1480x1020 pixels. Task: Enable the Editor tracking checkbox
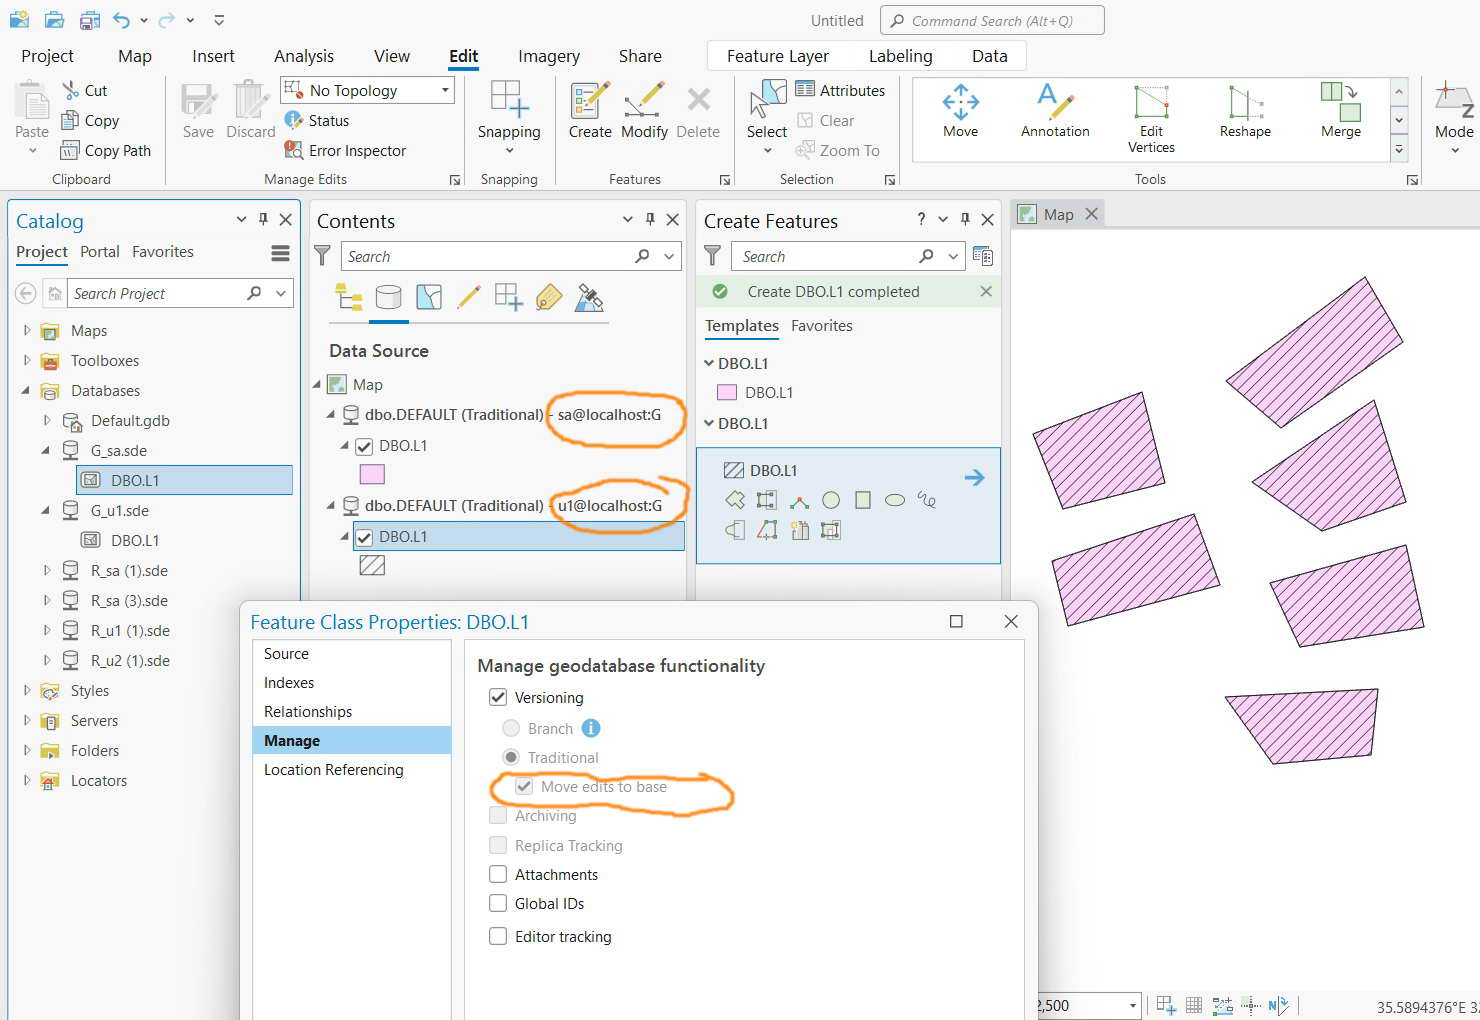point(498,936)
